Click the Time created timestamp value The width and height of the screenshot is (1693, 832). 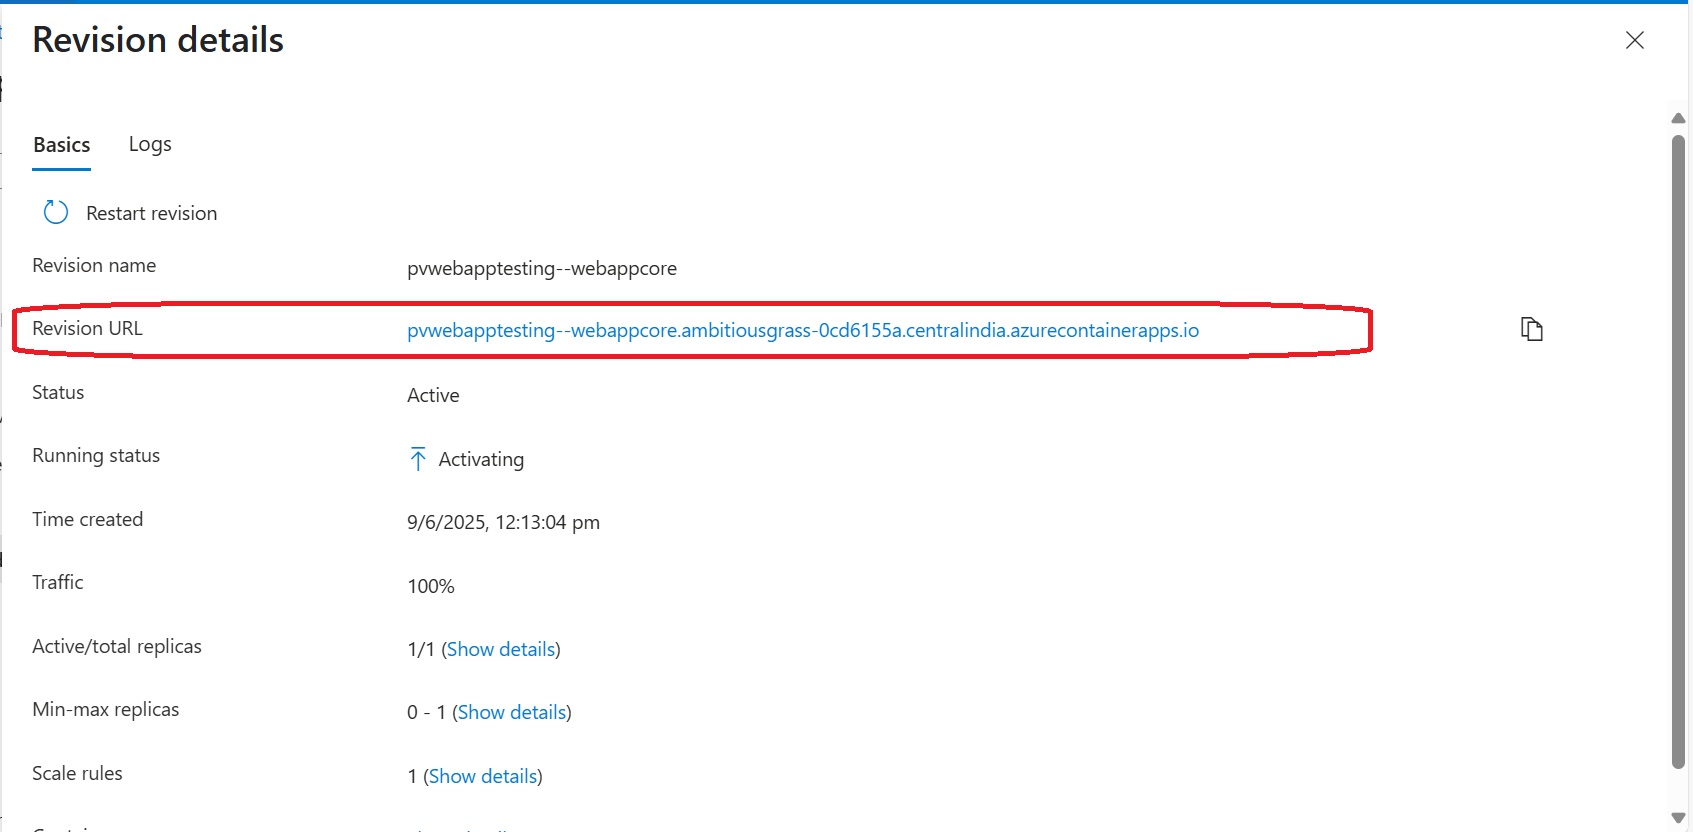503,523
